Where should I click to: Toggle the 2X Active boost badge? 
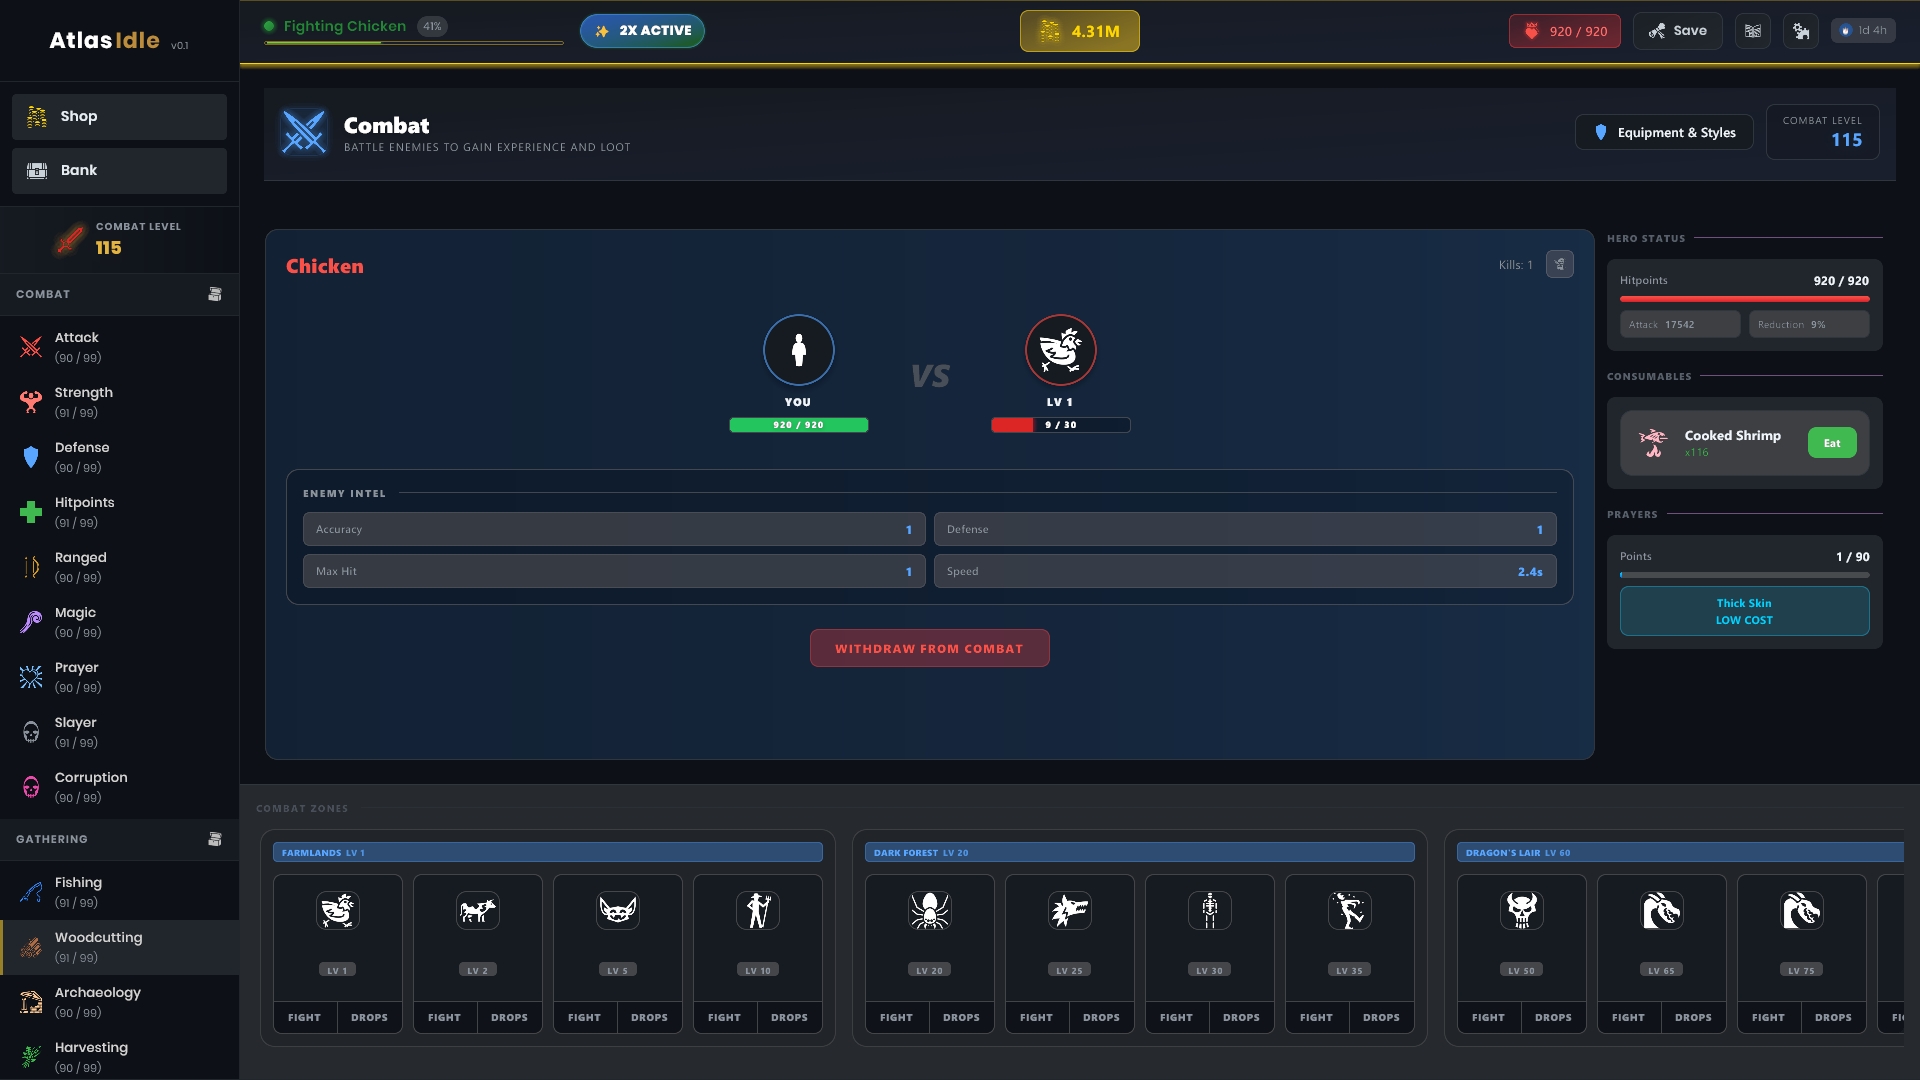(642, 31)
